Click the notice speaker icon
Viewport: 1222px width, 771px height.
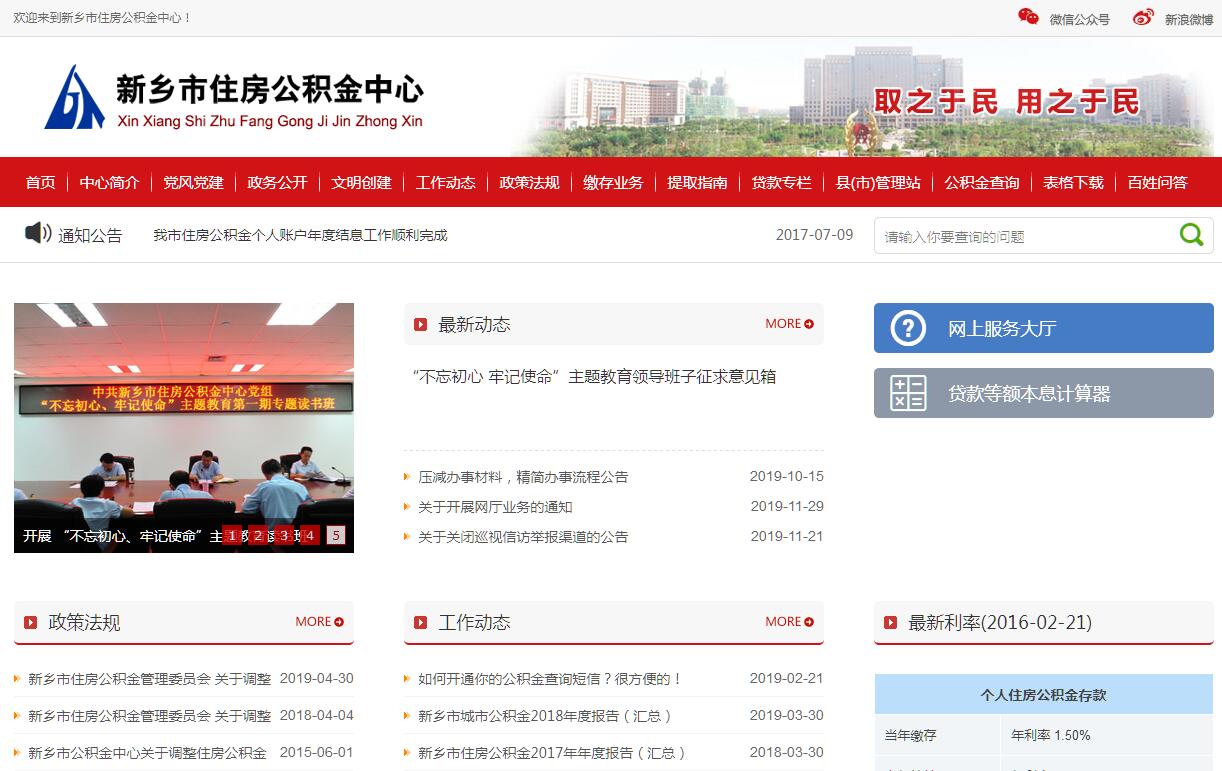pos(38,234)
